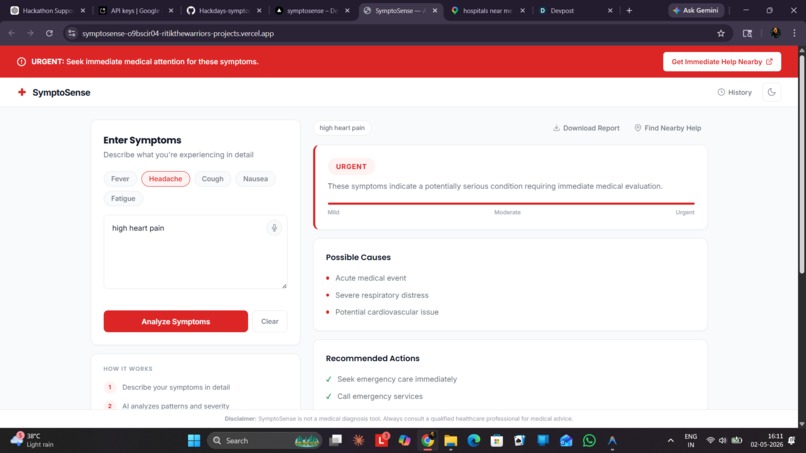This screenshot has height=453, width=806.
Task: Click 'Seek emergency care immediately' action
Action: (397, 379)
